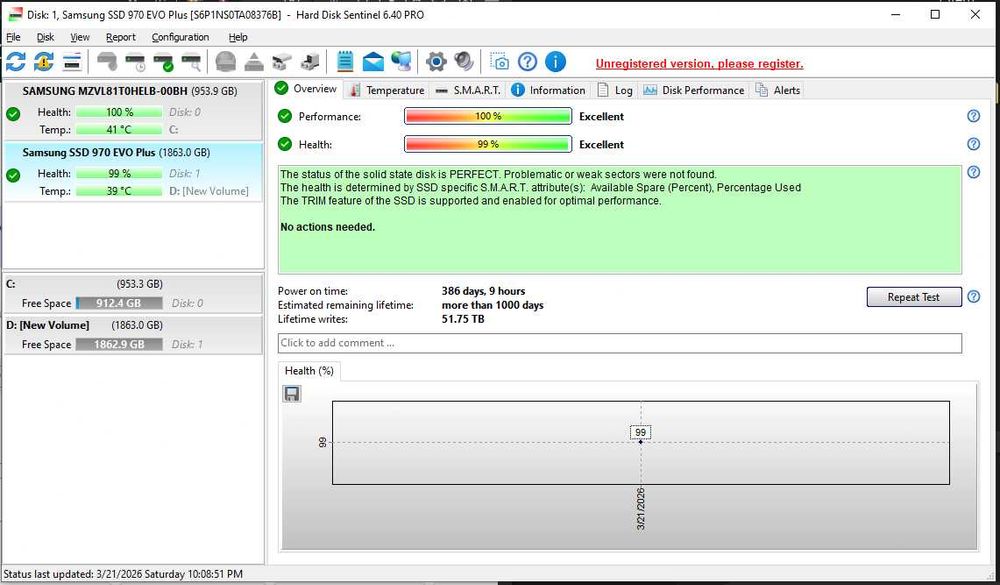Switch to the S.M.A.R.T. tab
Viewport: 1000px width, 585px height.
(x=468, y=91)
